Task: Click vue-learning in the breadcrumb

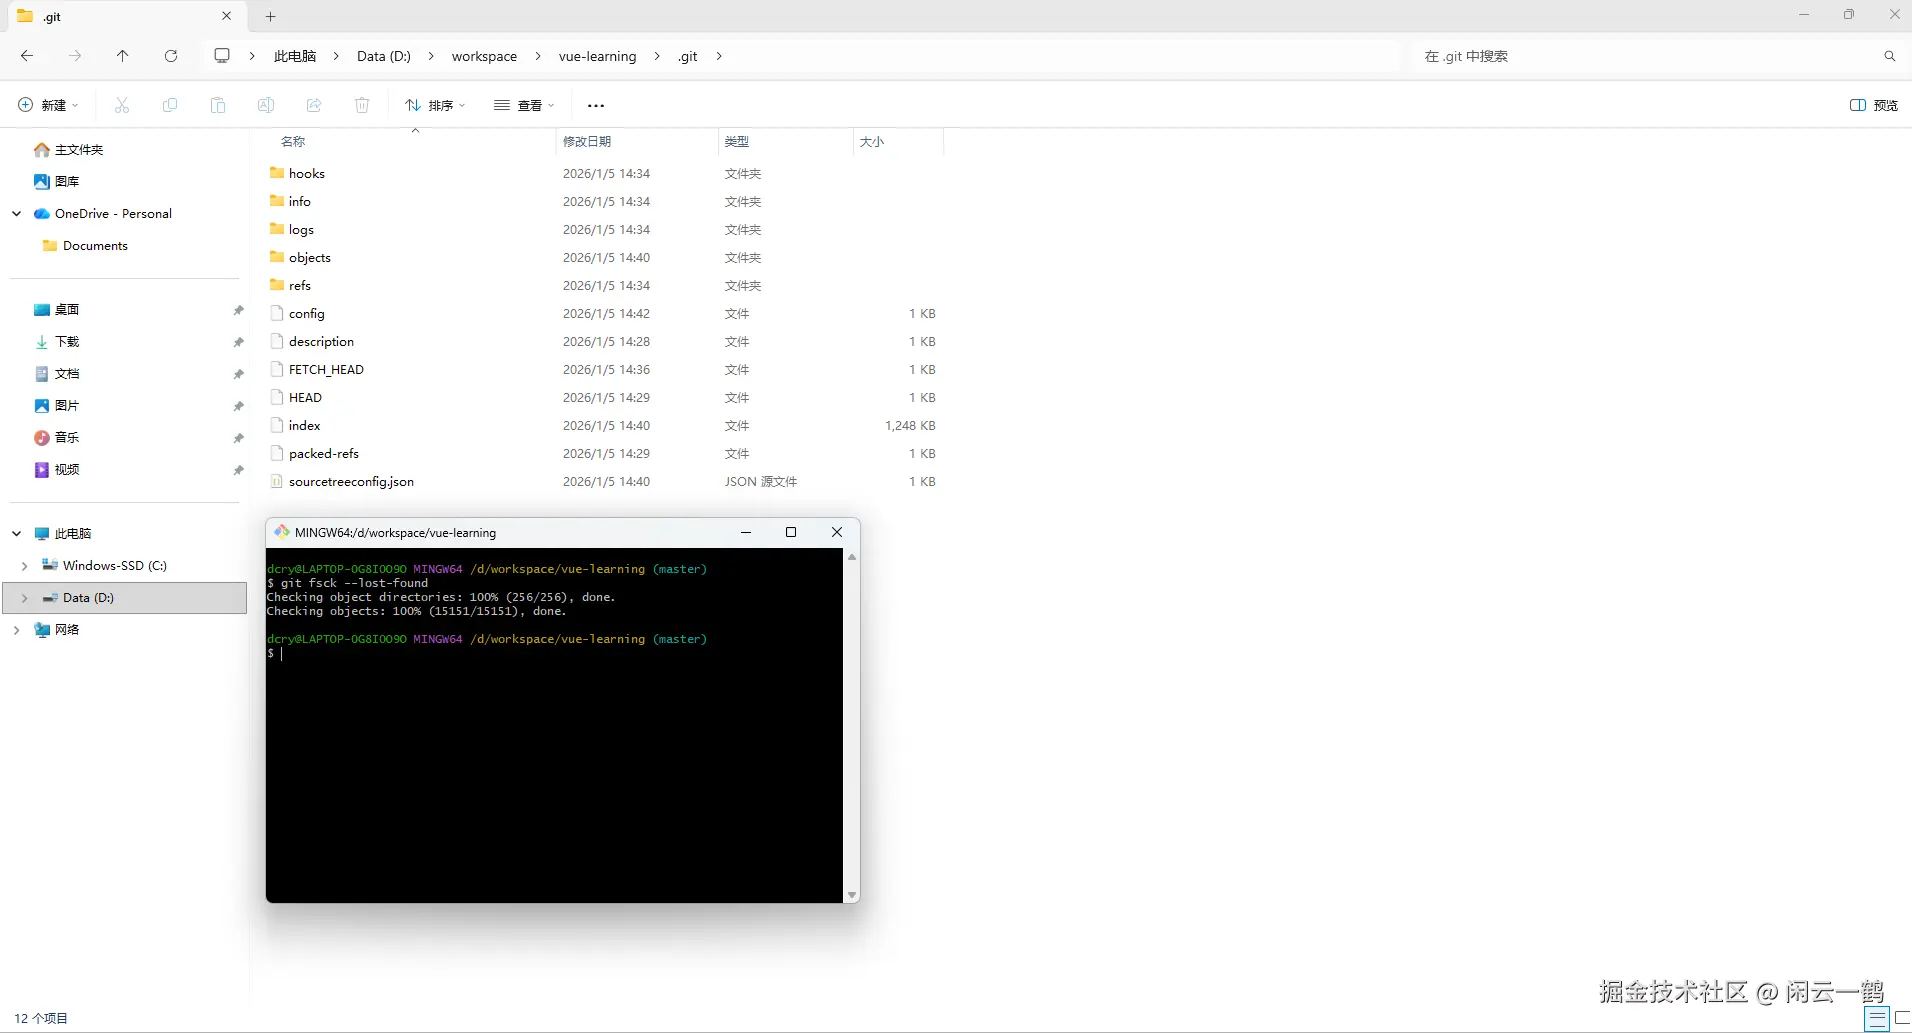Action: click(x=597, y=56)
